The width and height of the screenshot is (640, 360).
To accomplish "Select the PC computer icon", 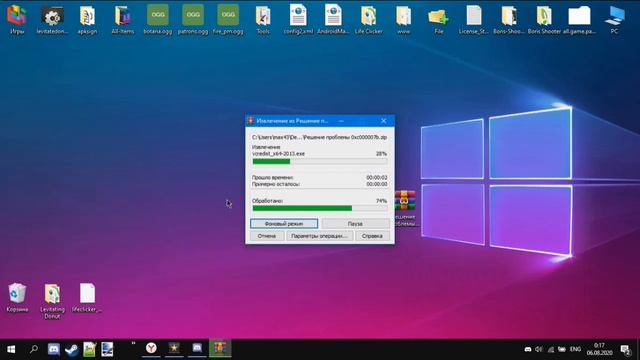I will tap(614, 19).
